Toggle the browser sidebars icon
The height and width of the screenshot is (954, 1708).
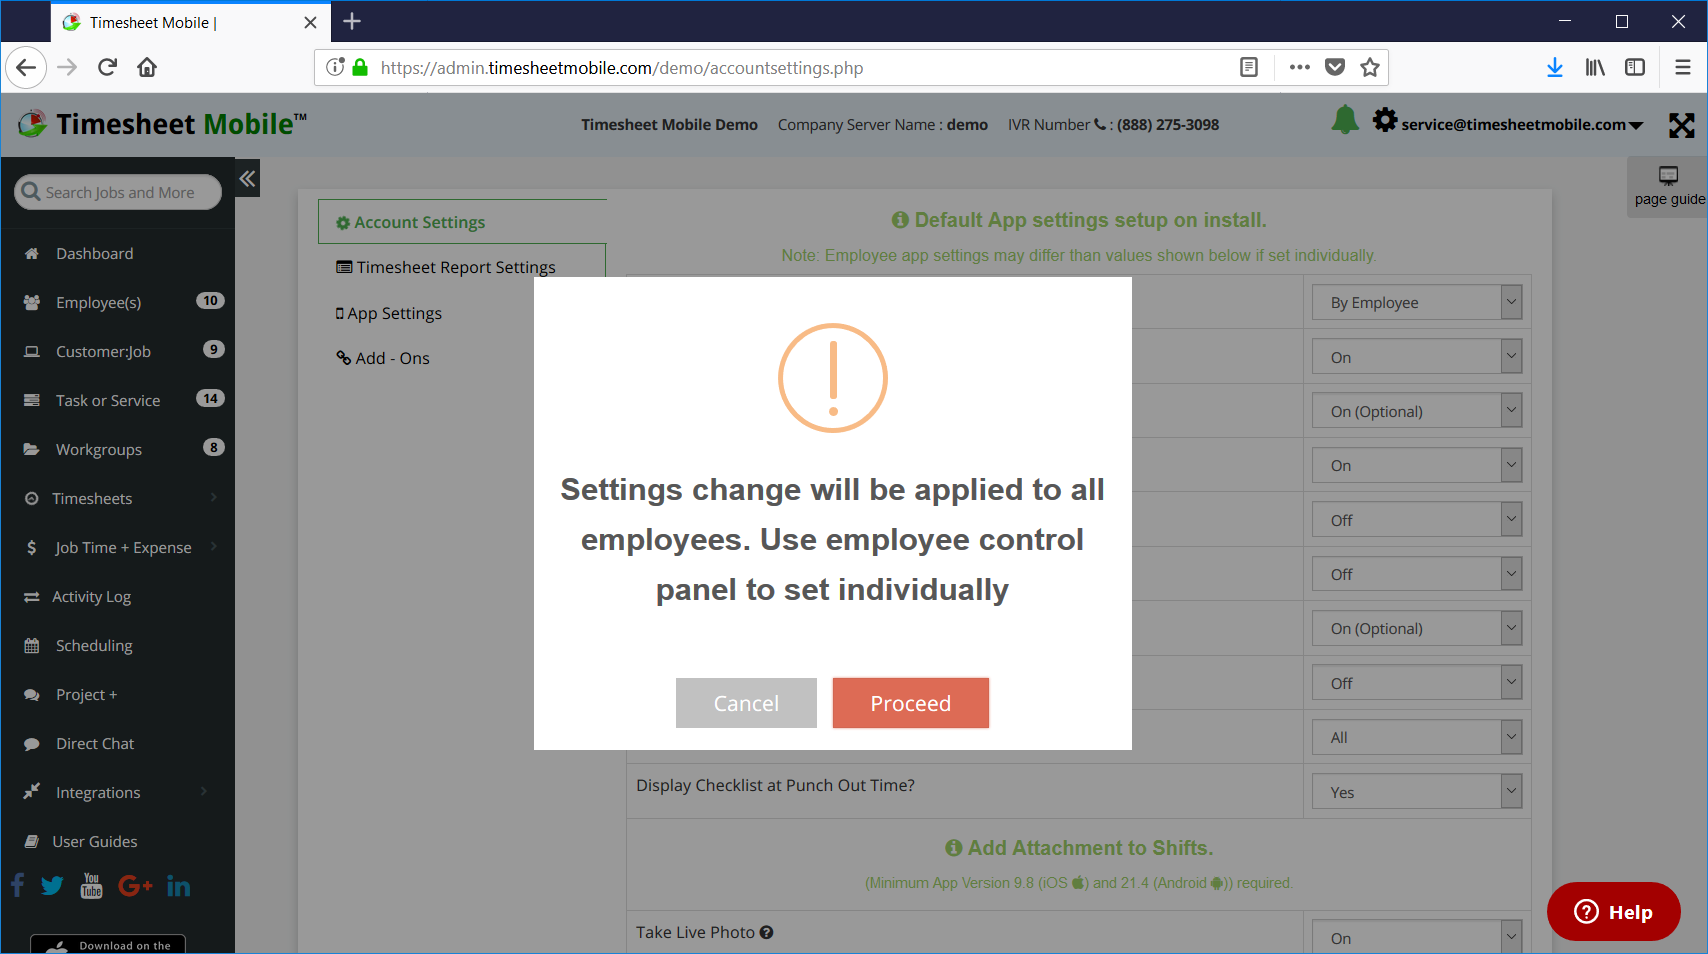point(1635,67)
